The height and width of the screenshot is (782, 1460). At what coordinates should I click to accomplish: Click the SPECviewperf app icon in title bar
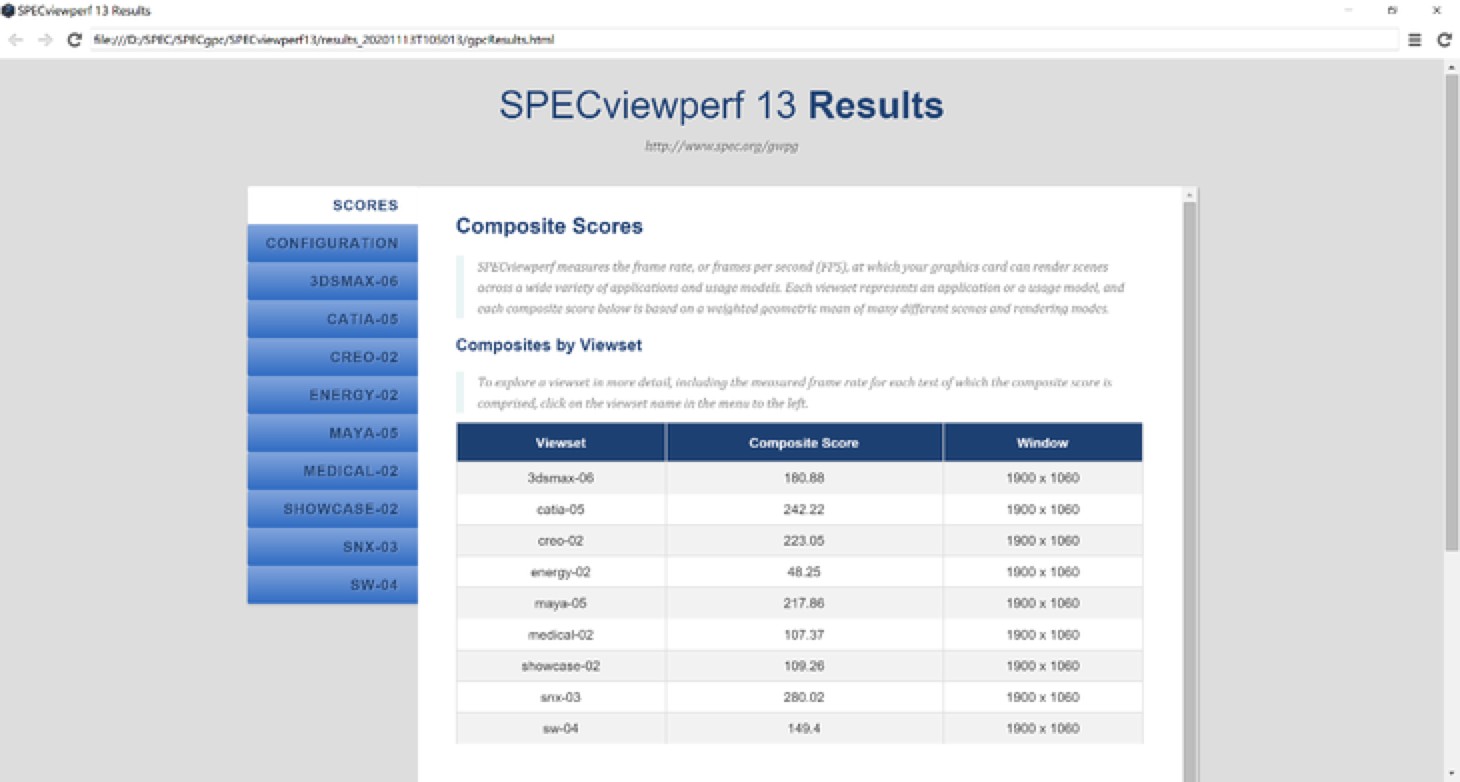point(8,11)
